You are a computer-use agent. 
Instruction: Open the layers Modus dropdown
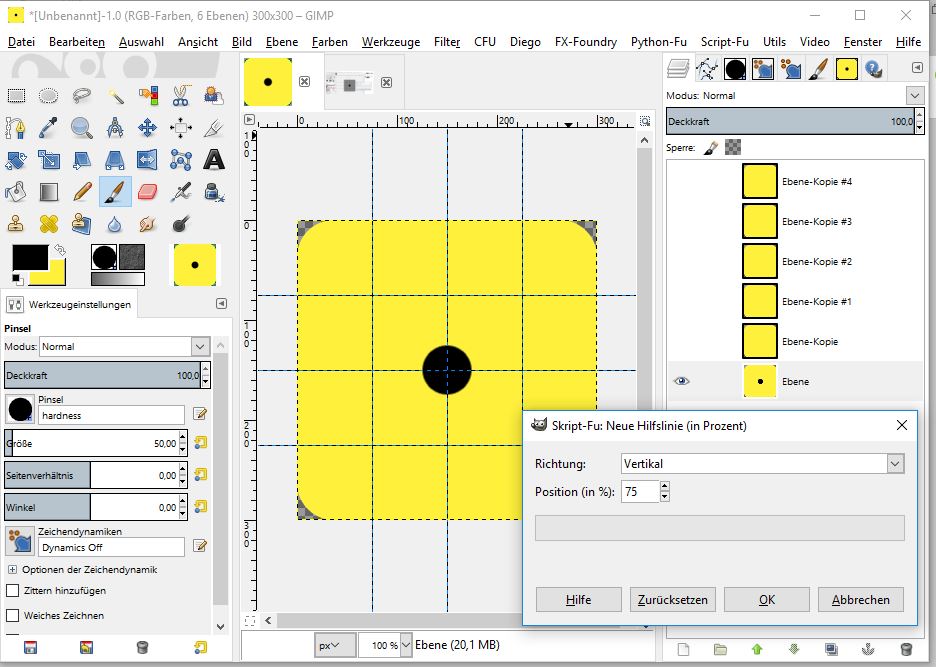[x=914, y=96]
